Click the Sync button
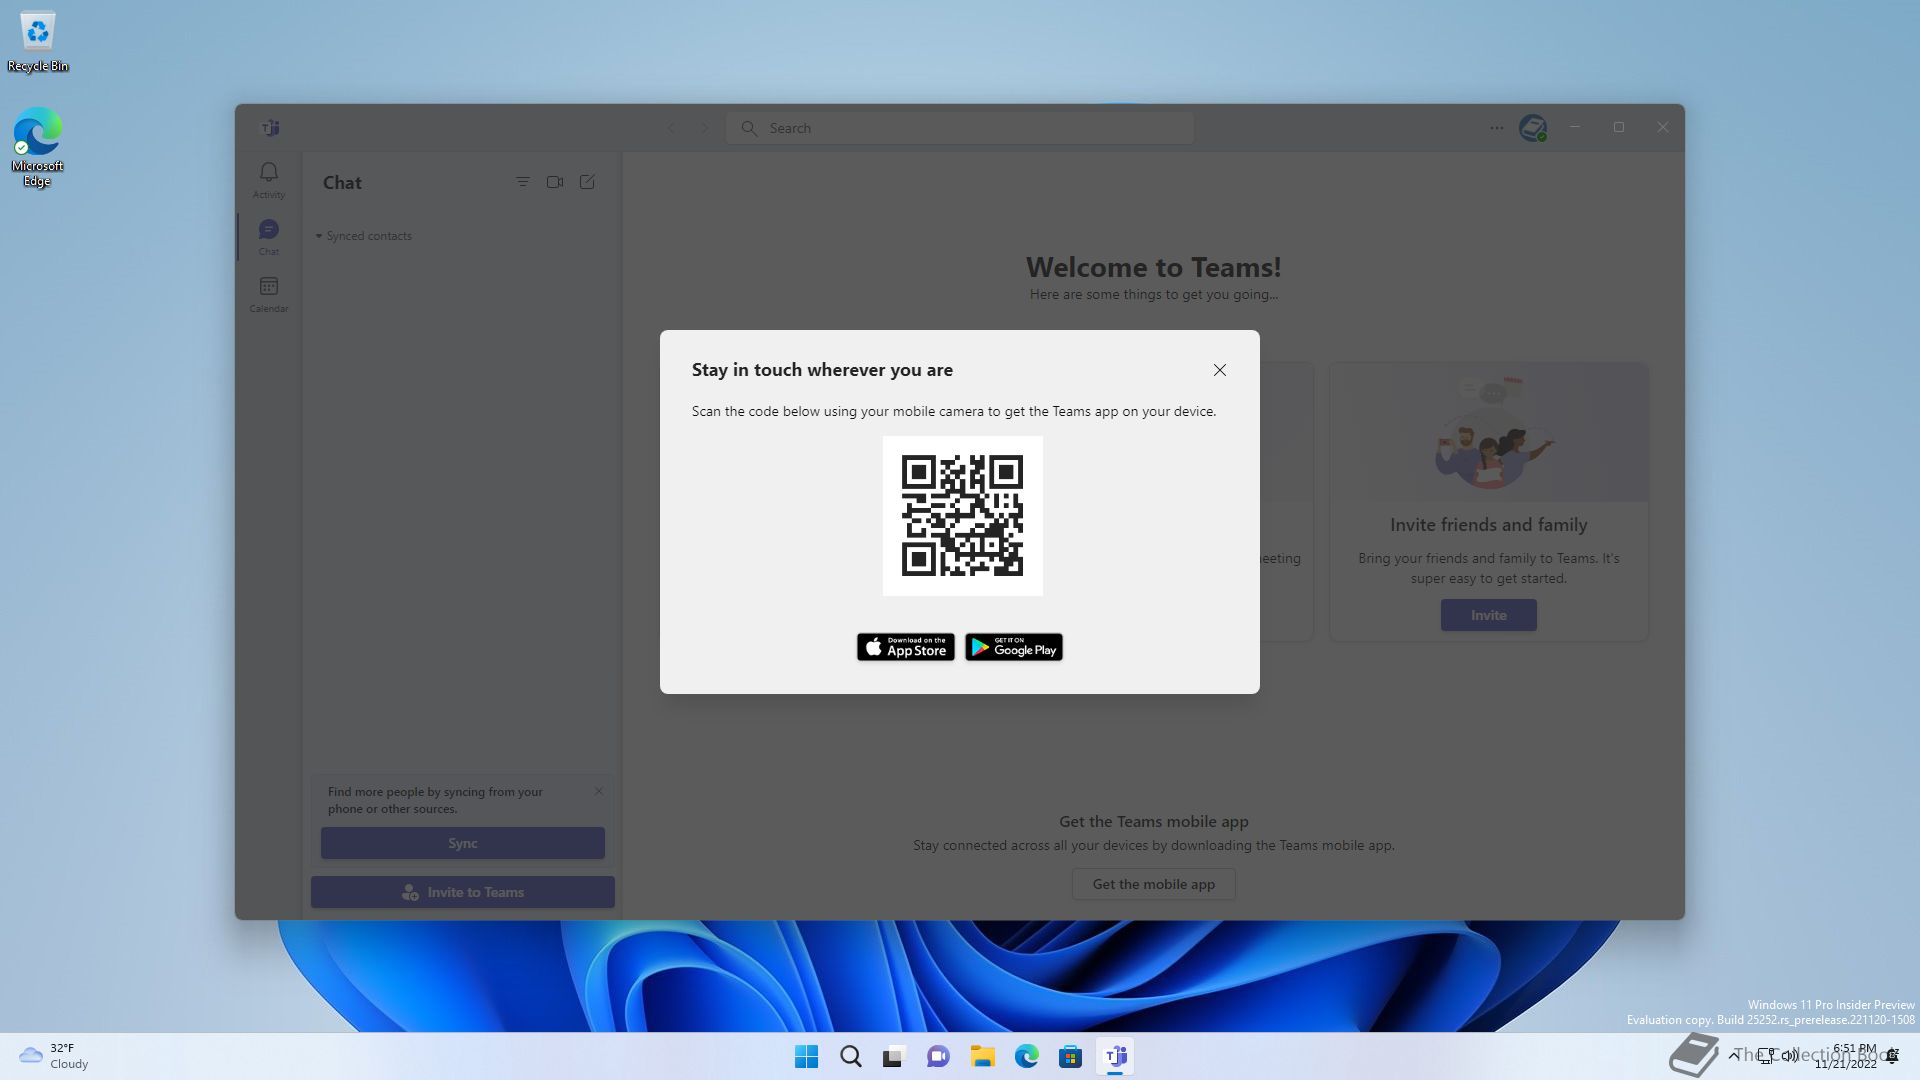This screenshot has height=1080, width=1920. click(462, 843)
